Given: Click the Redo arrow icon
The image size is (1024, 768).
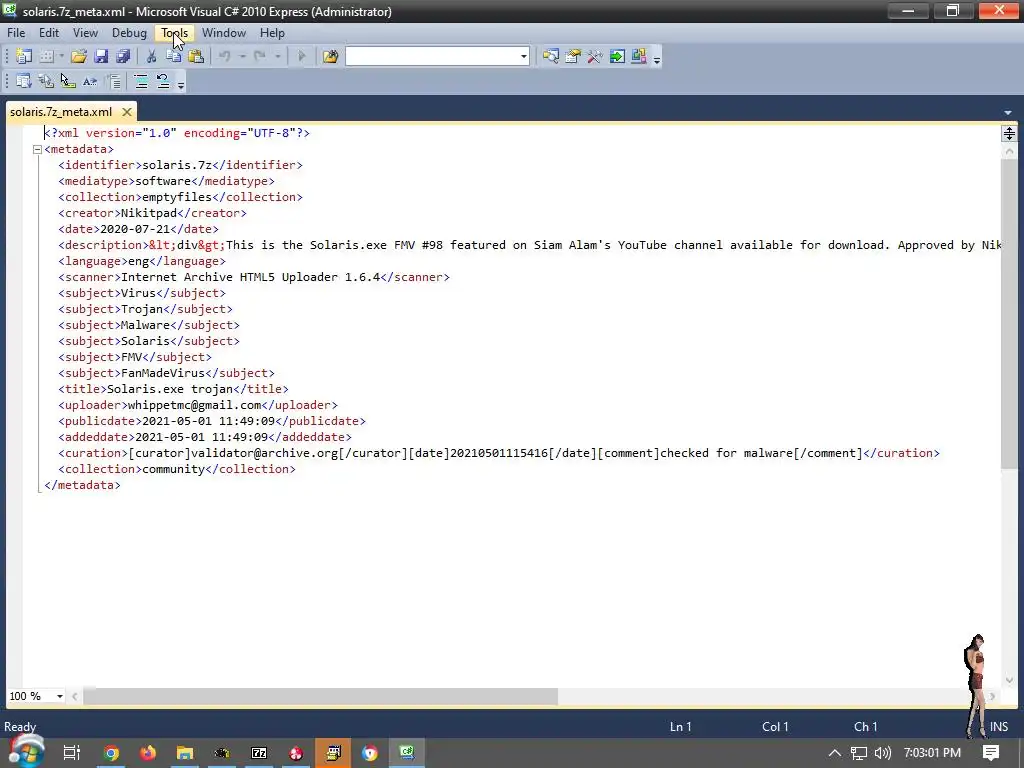Looking at the screenshot, I should pyautogui.click(x=259, y=57).
